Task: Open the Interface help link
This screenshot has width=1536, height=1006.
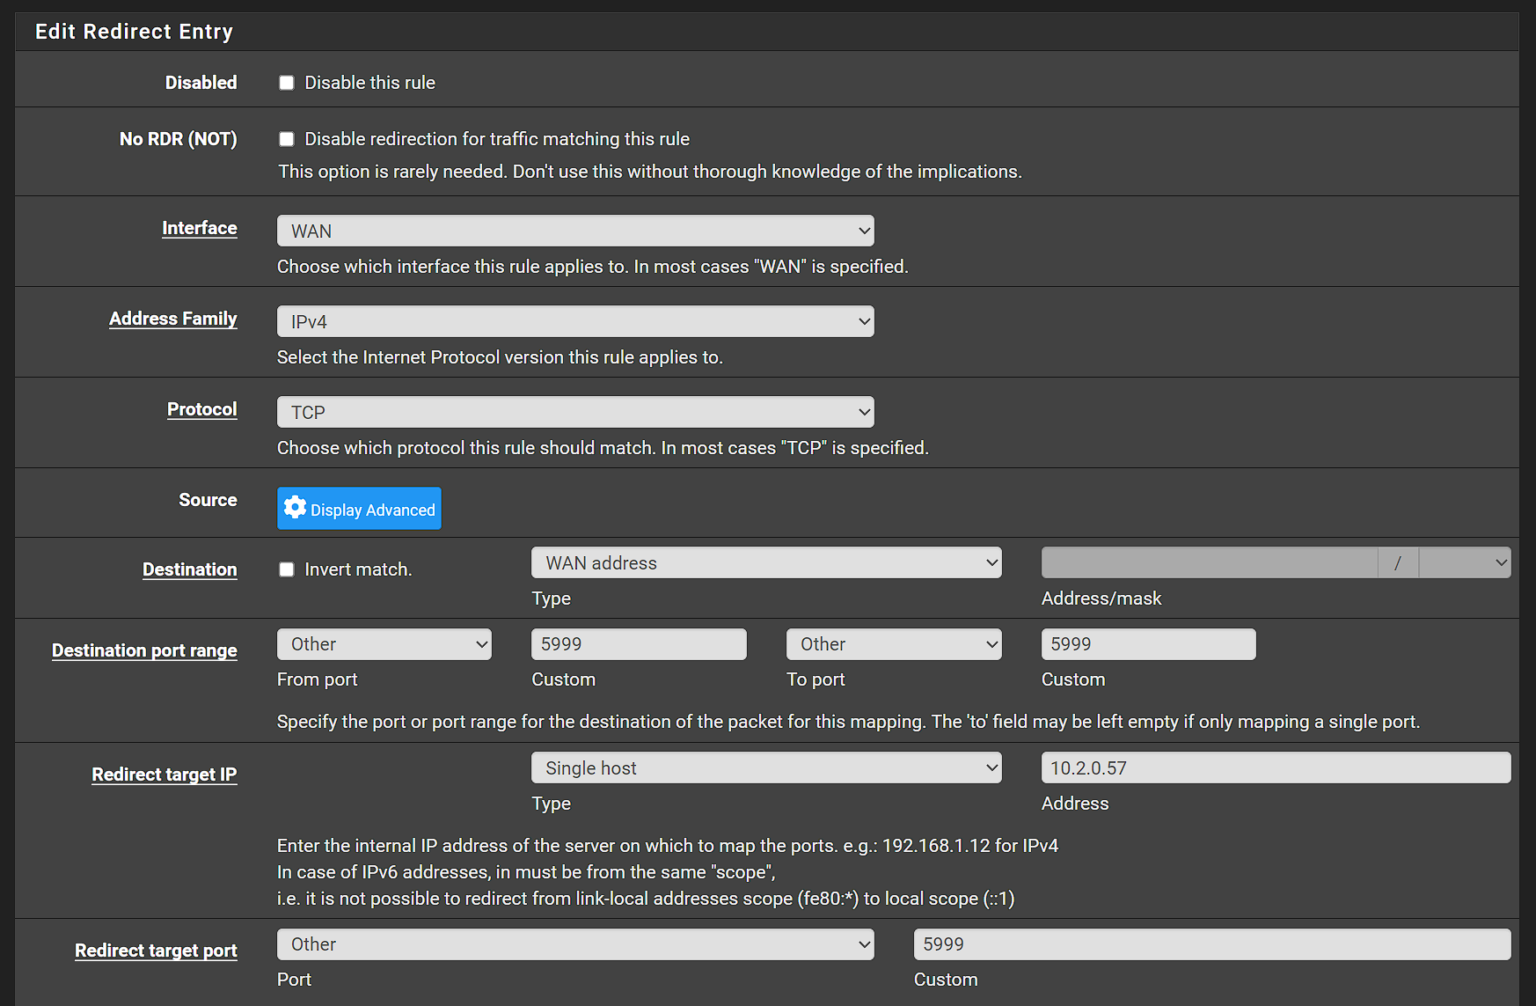Action: (x=199, y=228)
